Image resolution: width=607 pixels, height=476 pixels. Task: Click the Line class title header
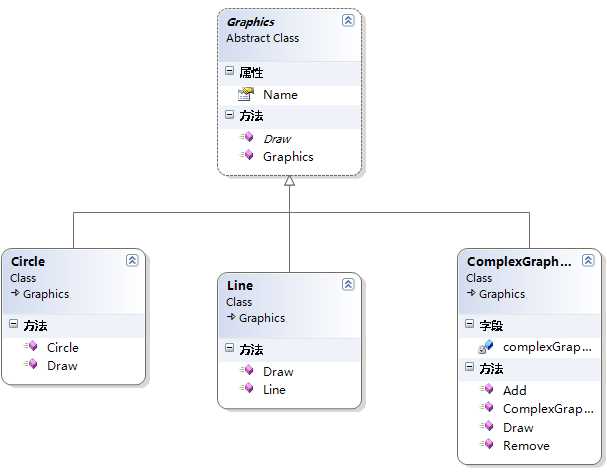pos(240,285)
